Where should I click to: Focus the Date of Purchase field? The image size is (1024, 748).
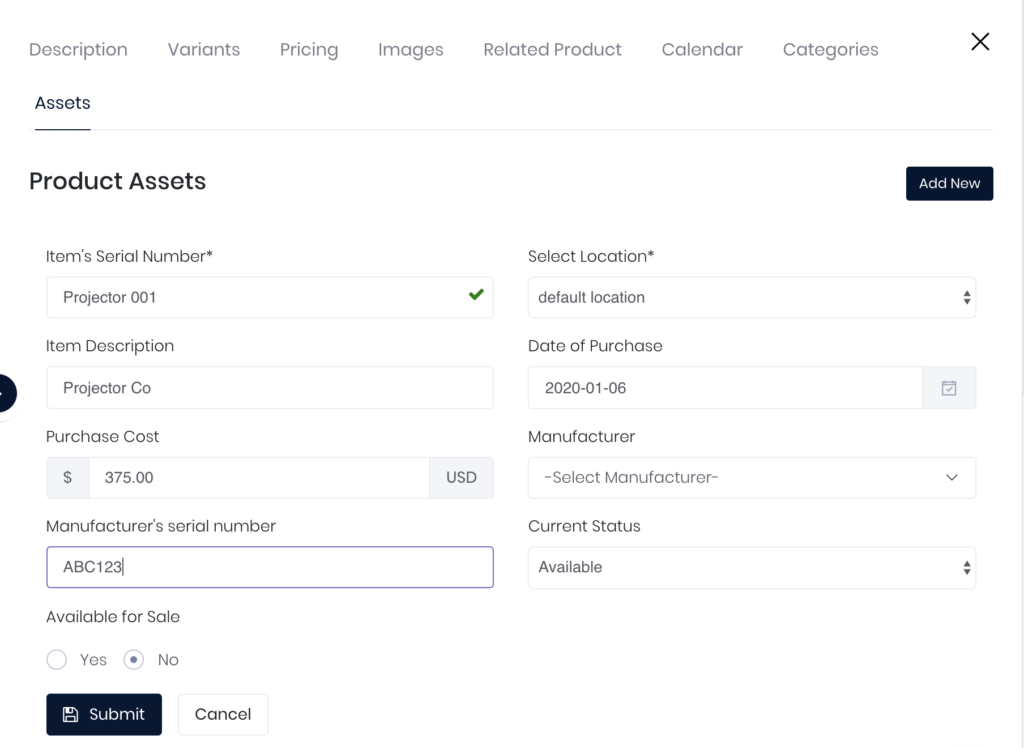pyautogui.click(x=726, y=388)
